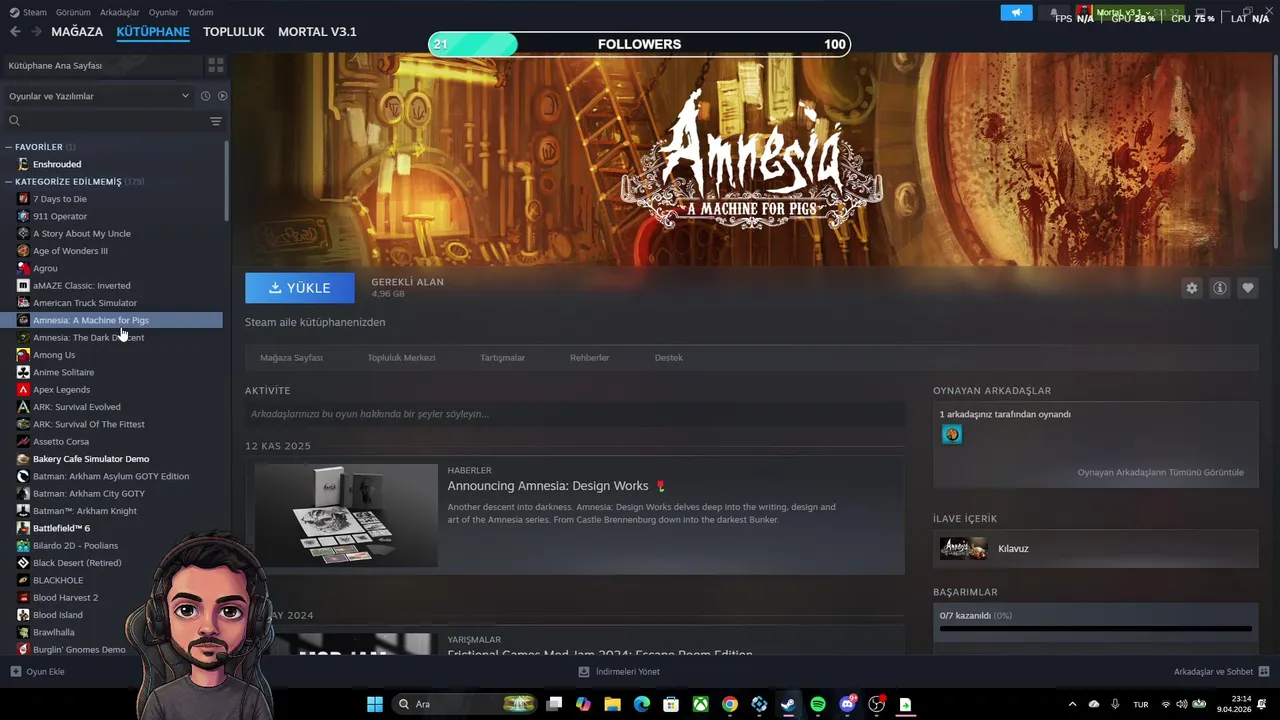Screen dimensions: 1280x720
Task: Open File Explorer from the taskbar
Action: click(x=613, y=704)
